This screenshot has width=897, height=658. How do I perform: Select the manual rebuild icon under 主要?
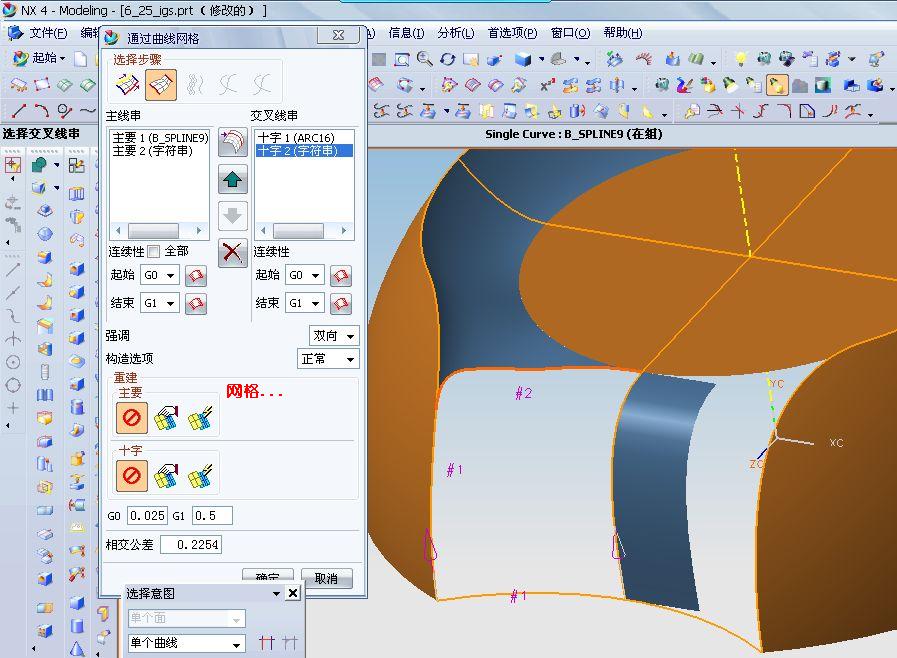[166, 418]
